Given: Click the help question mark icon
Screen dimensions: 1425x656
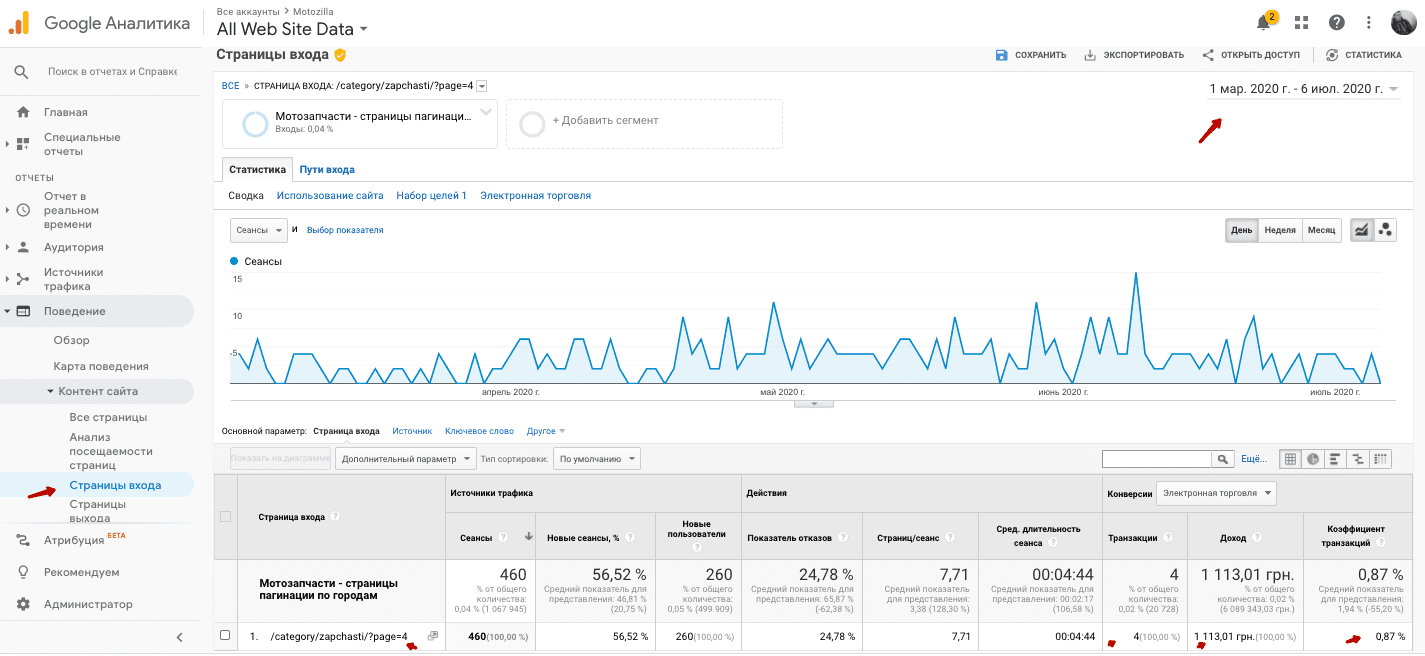Looking at the screenshot, I should (1336, 22).
